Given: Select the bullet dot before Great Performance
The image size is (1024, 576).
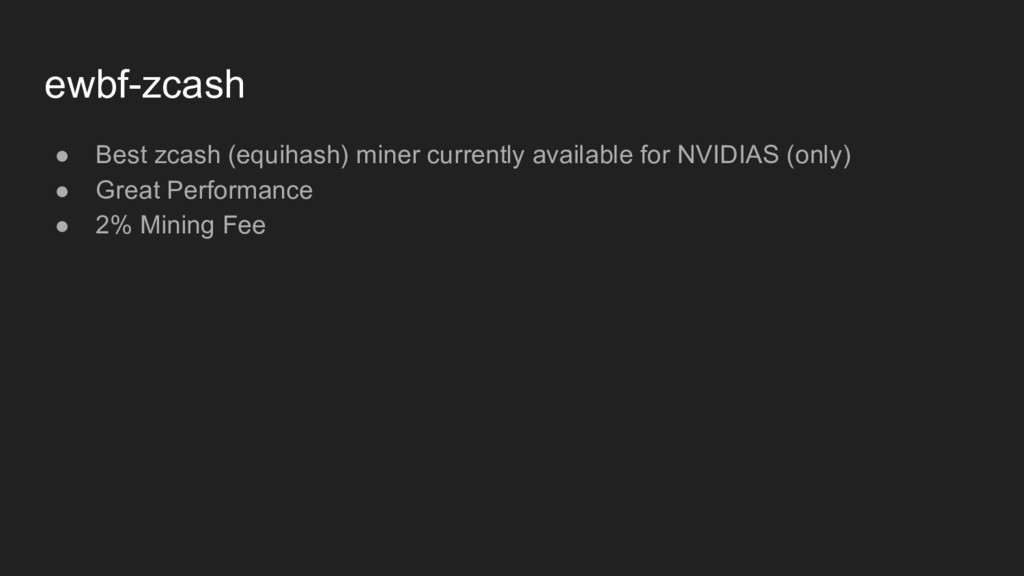Looking at the screenshot, I should [x=62, y=191].
